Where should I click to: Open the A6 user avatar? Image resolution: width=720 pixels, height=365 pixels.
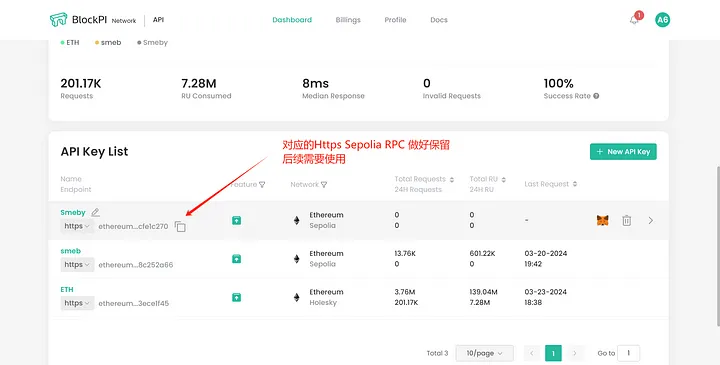tap(662, 20)
